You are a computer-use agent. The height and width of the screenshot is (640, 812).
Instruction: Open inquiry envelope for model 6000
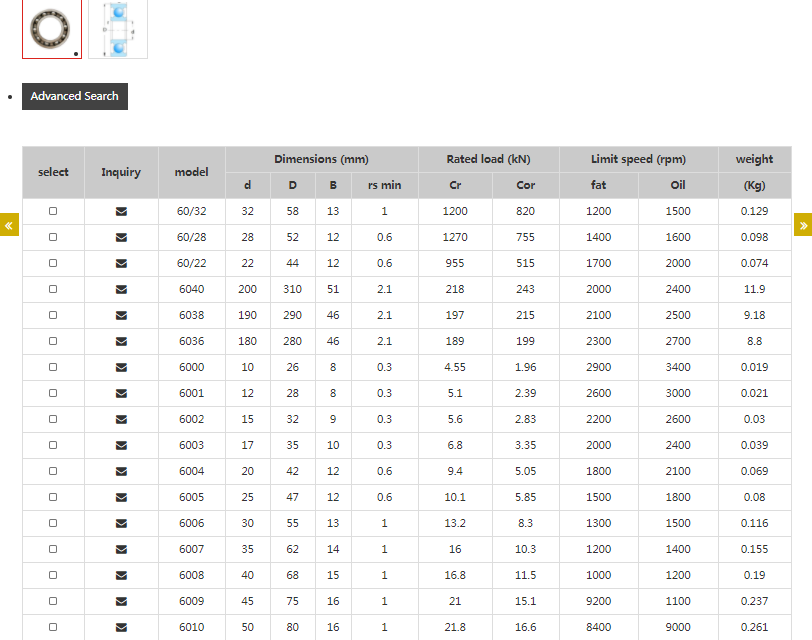click(x=121, y=367)
